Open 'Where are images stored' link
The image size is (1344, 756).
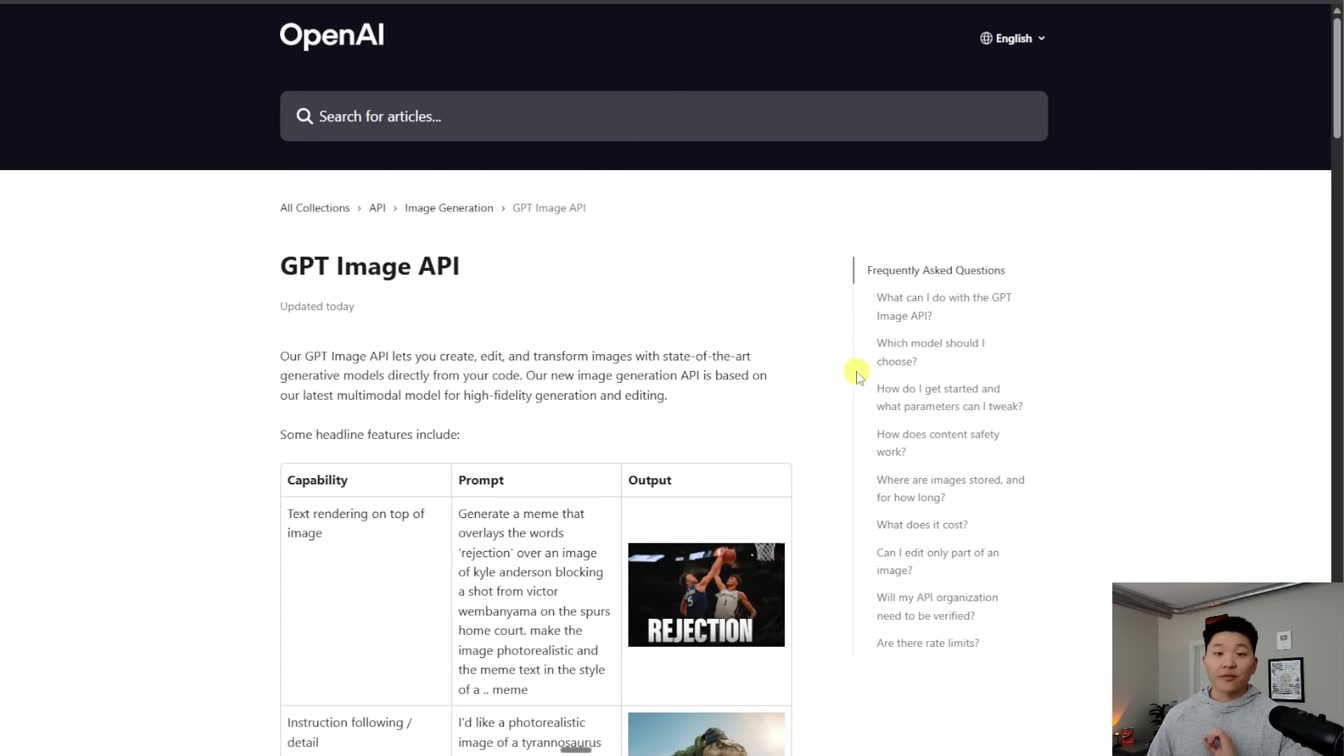point(950,488)
